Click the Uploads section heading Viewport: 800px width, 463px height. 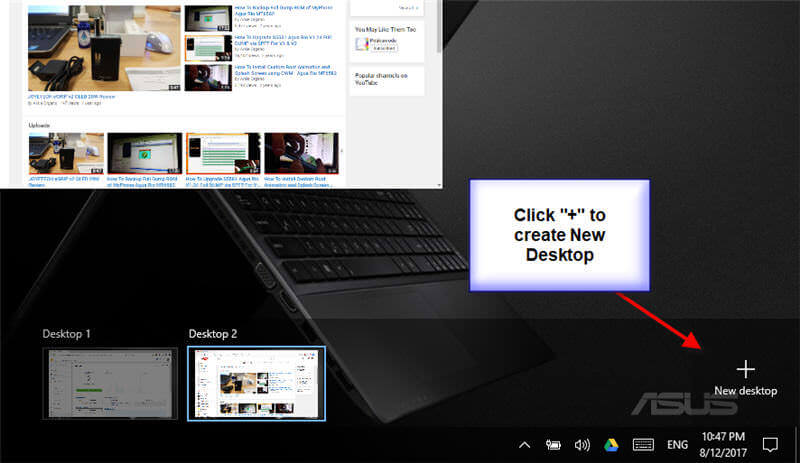[39, 125]
